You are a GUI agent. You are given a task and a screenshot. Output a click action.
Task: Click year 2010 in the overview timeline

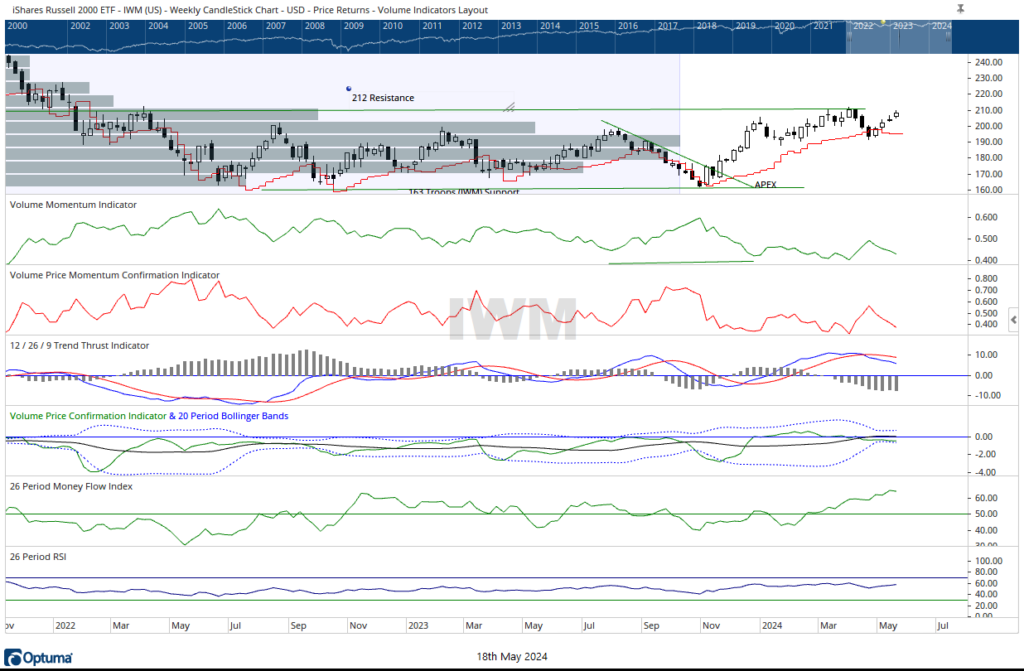pos(393,25)
